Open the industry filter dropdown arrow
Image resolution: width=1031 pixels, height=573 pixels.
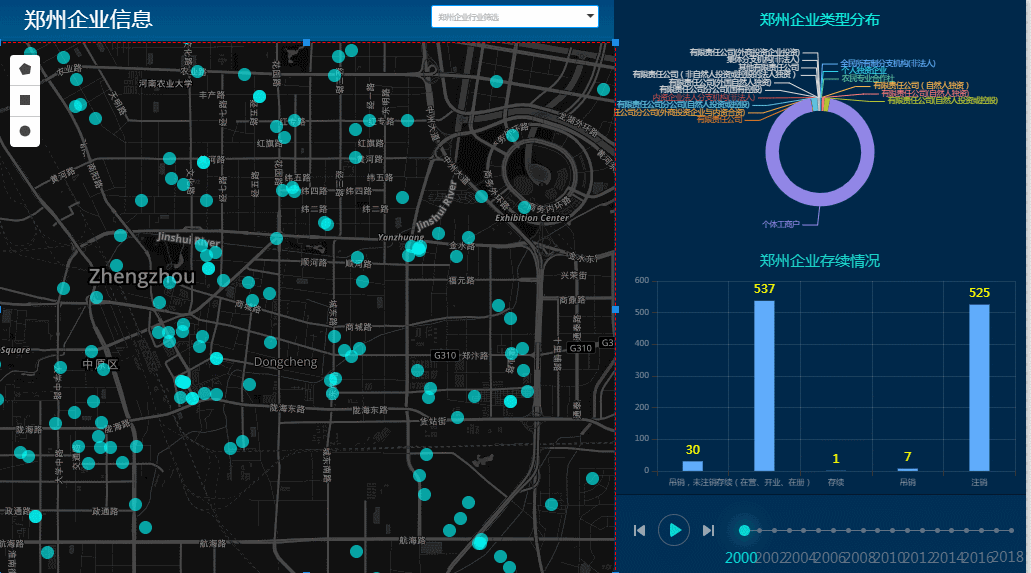coord(589,17)
